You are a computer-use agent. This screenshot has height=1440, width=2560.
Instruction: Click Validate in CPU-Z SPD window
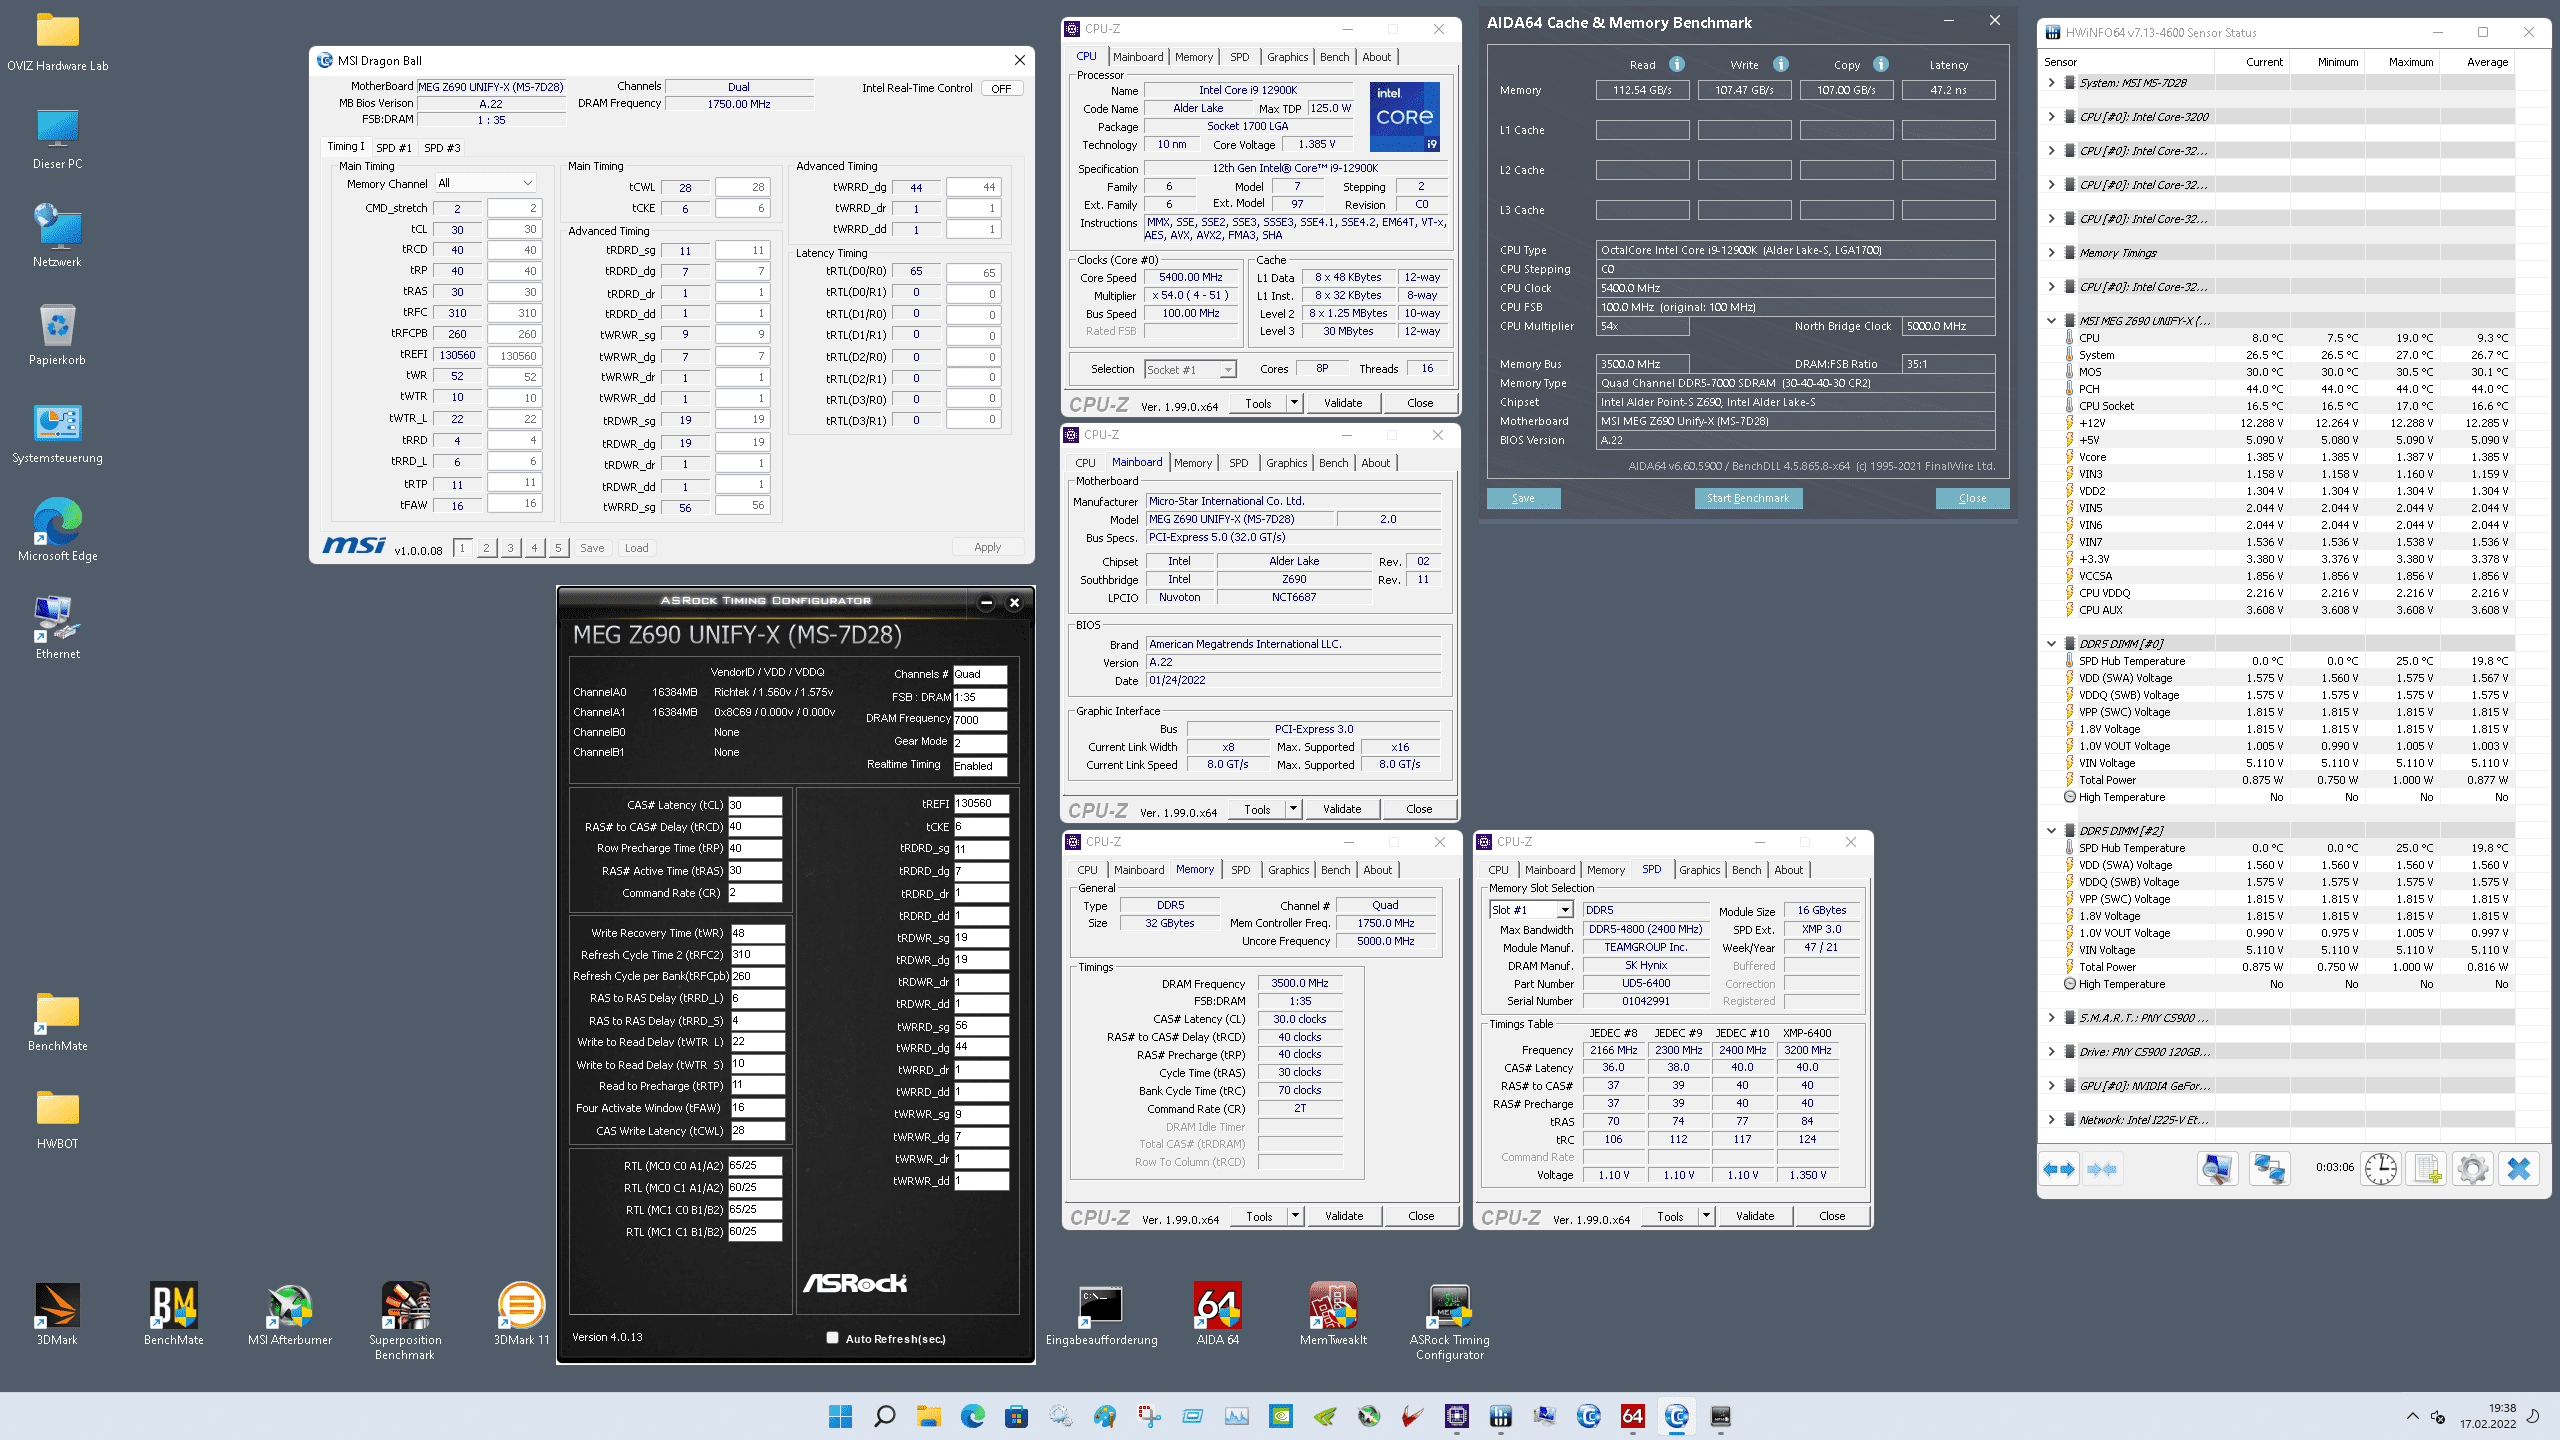click(x=1755, y=1216)
